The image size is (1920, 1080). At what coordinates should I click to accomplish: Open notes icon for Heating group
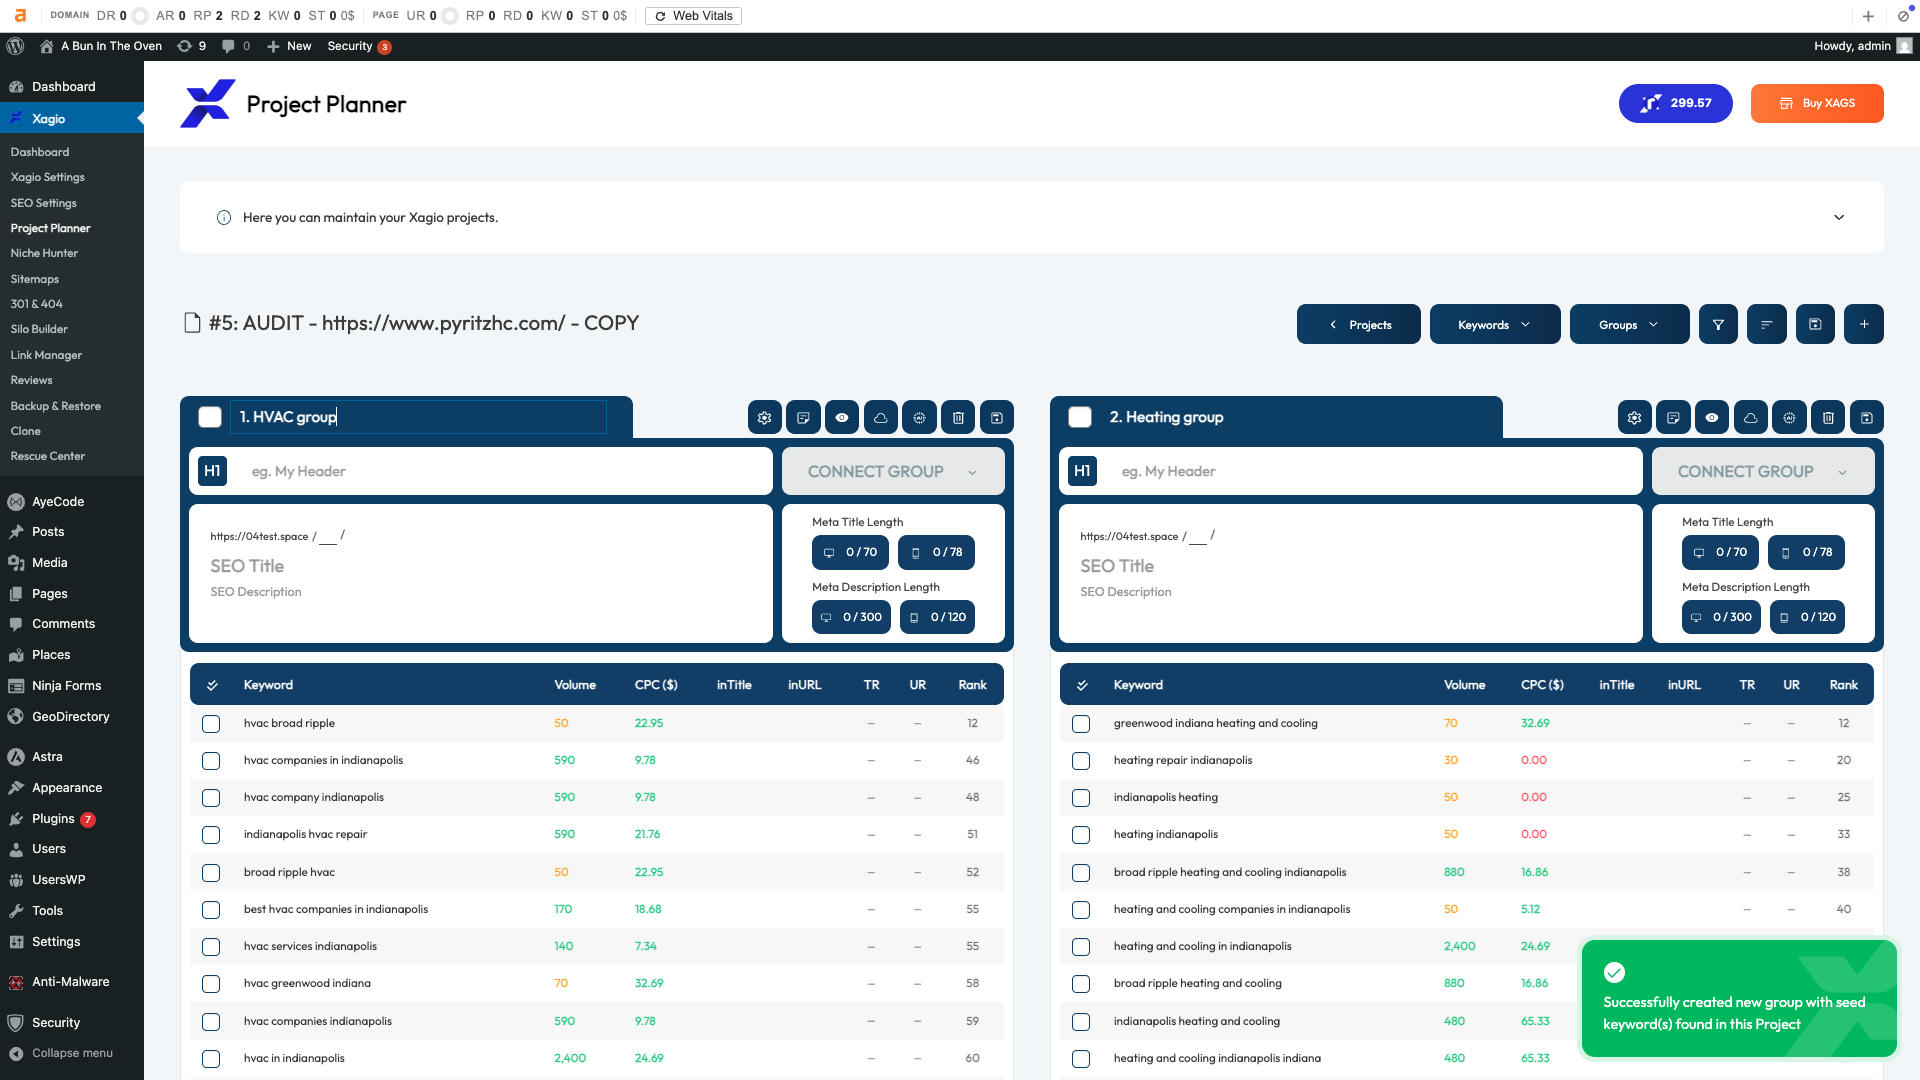1673,418
